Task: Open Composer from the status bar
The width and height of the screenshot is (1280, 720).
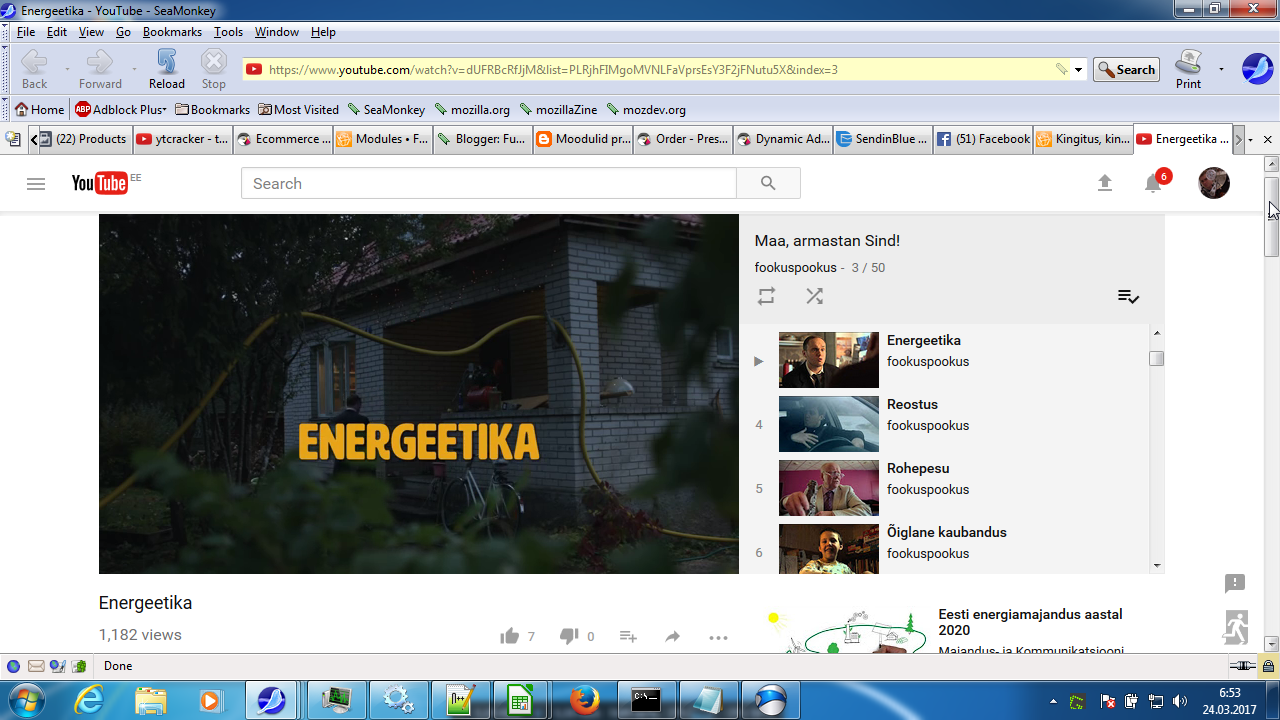Action: click(57, 666)
